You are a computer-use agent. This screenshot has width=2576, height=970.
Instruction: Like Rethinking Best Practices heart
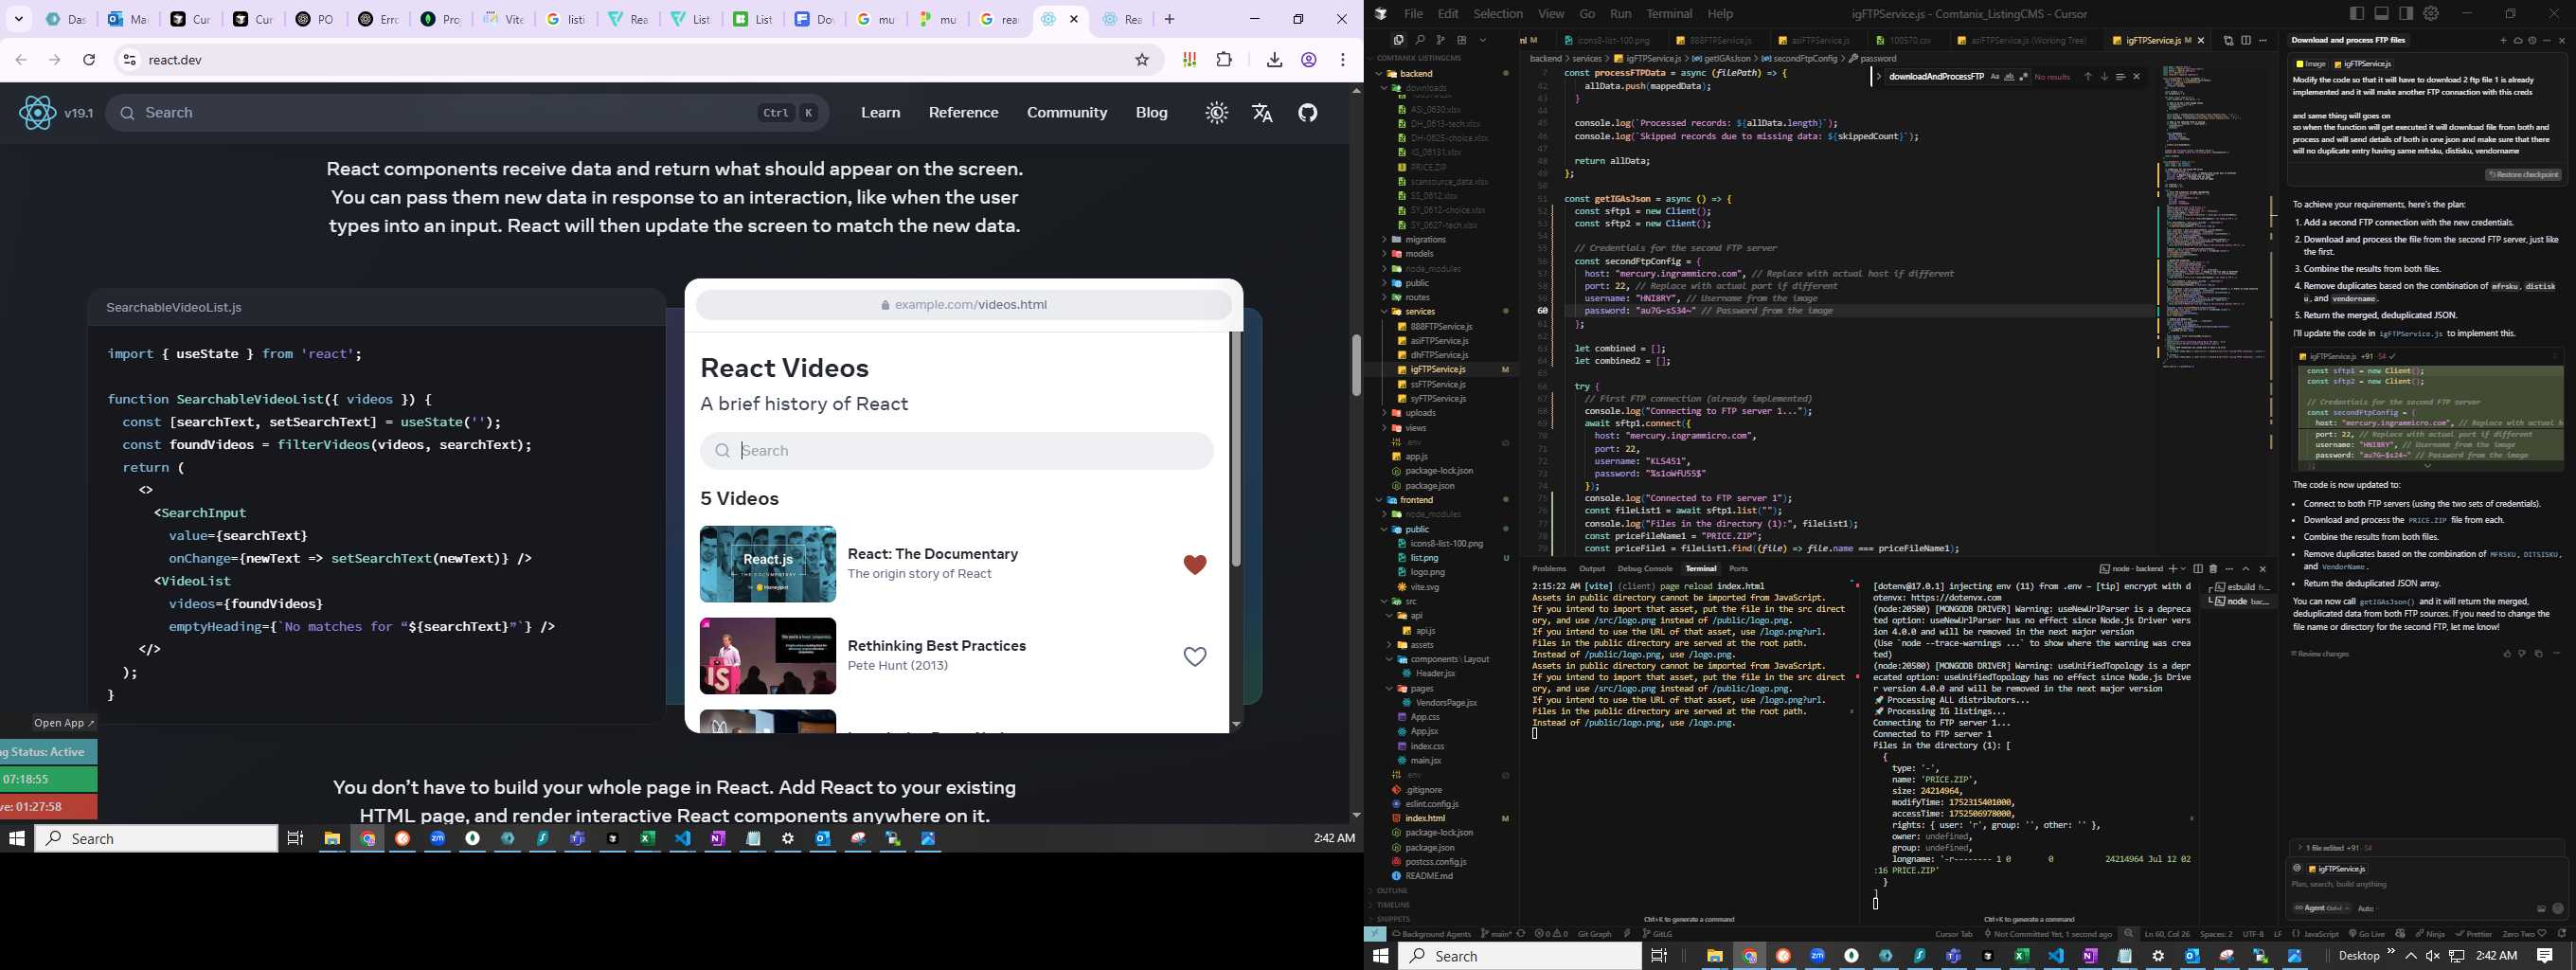(x=1195, y=657)
